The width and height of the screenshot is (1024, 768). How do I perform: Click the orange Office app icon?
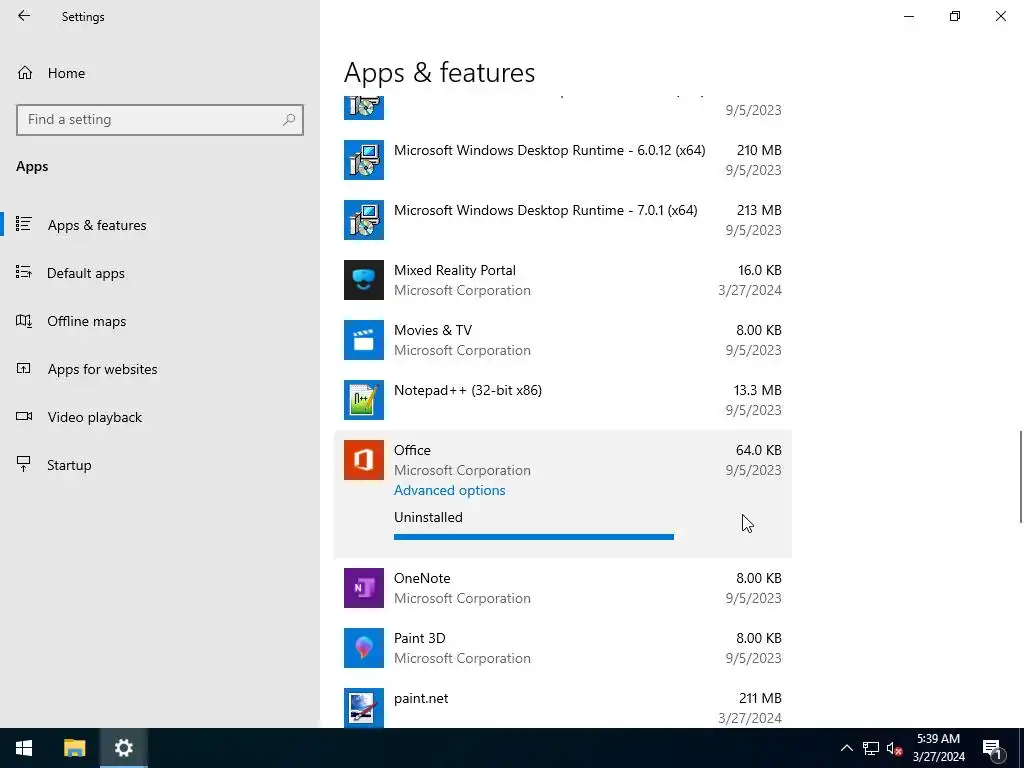(x=364, y=460)
